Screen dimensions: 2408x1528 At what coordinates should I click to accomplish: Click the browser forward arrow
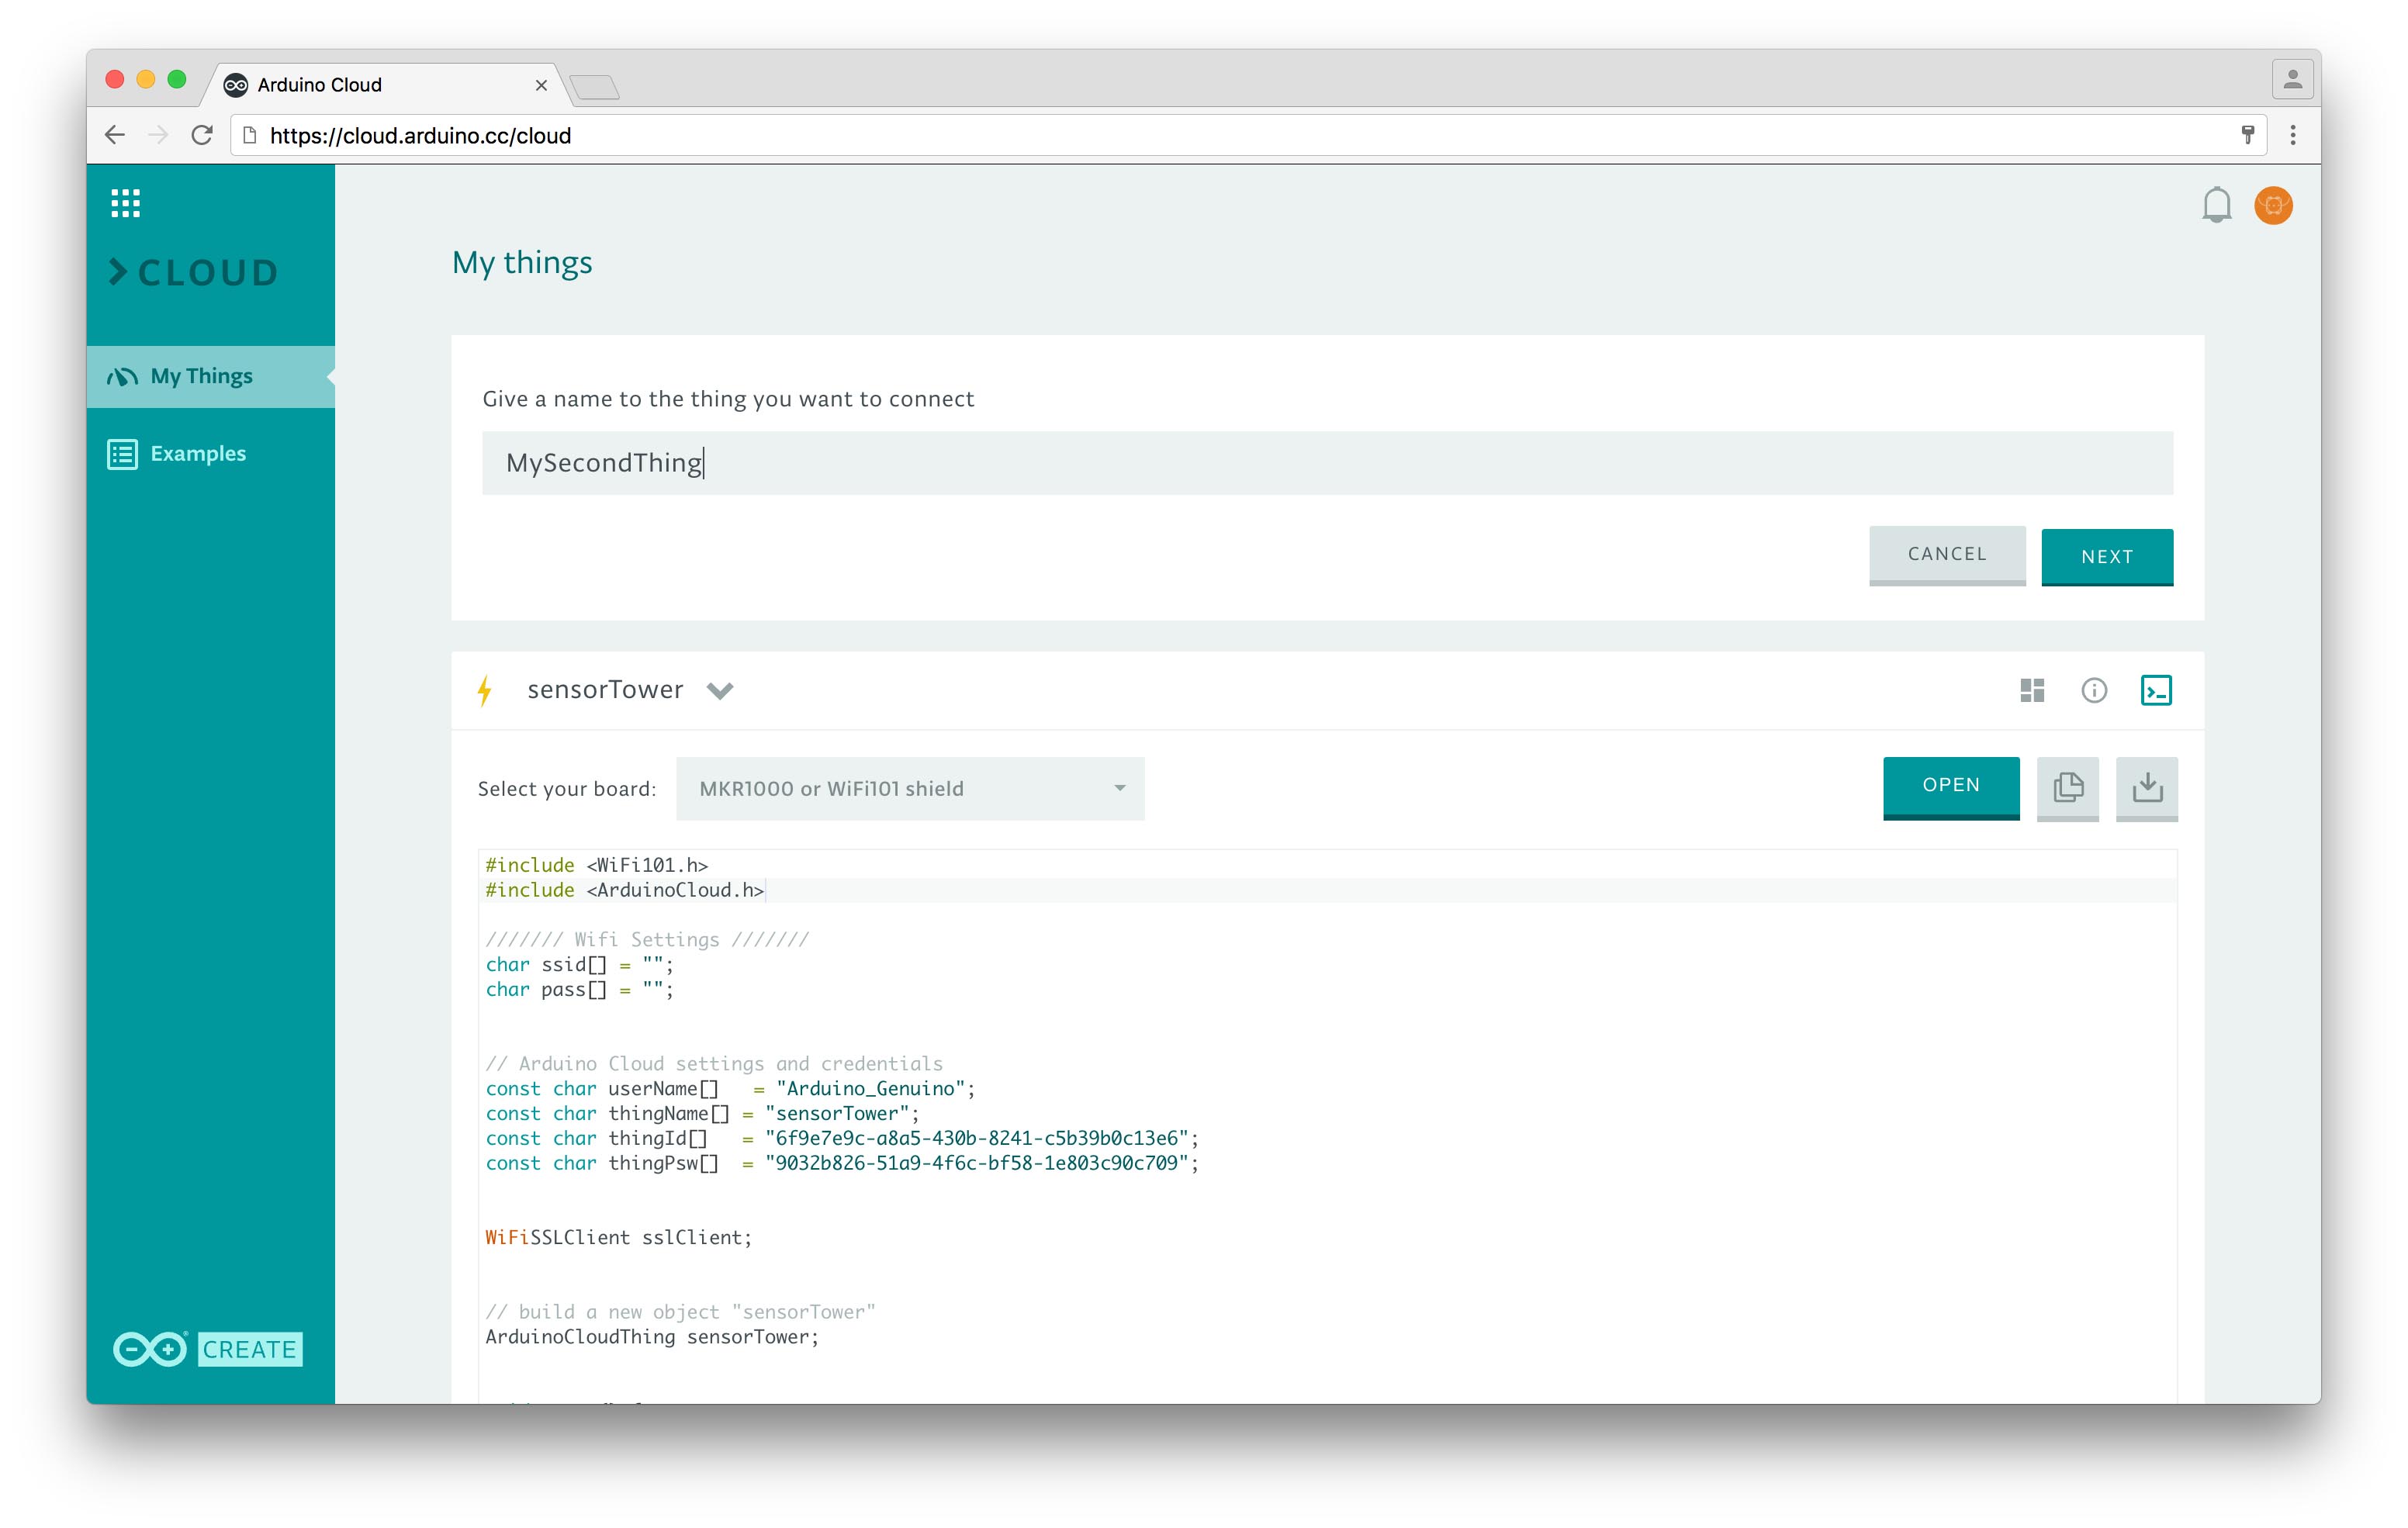[158, 135]
